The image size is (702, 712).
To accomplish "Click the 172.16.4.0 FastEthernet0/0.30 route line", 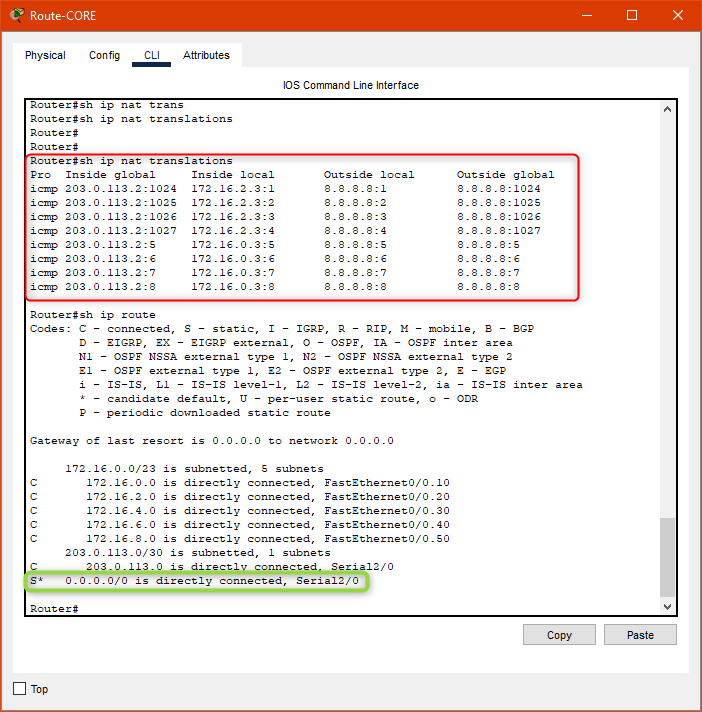I will 240,511.
